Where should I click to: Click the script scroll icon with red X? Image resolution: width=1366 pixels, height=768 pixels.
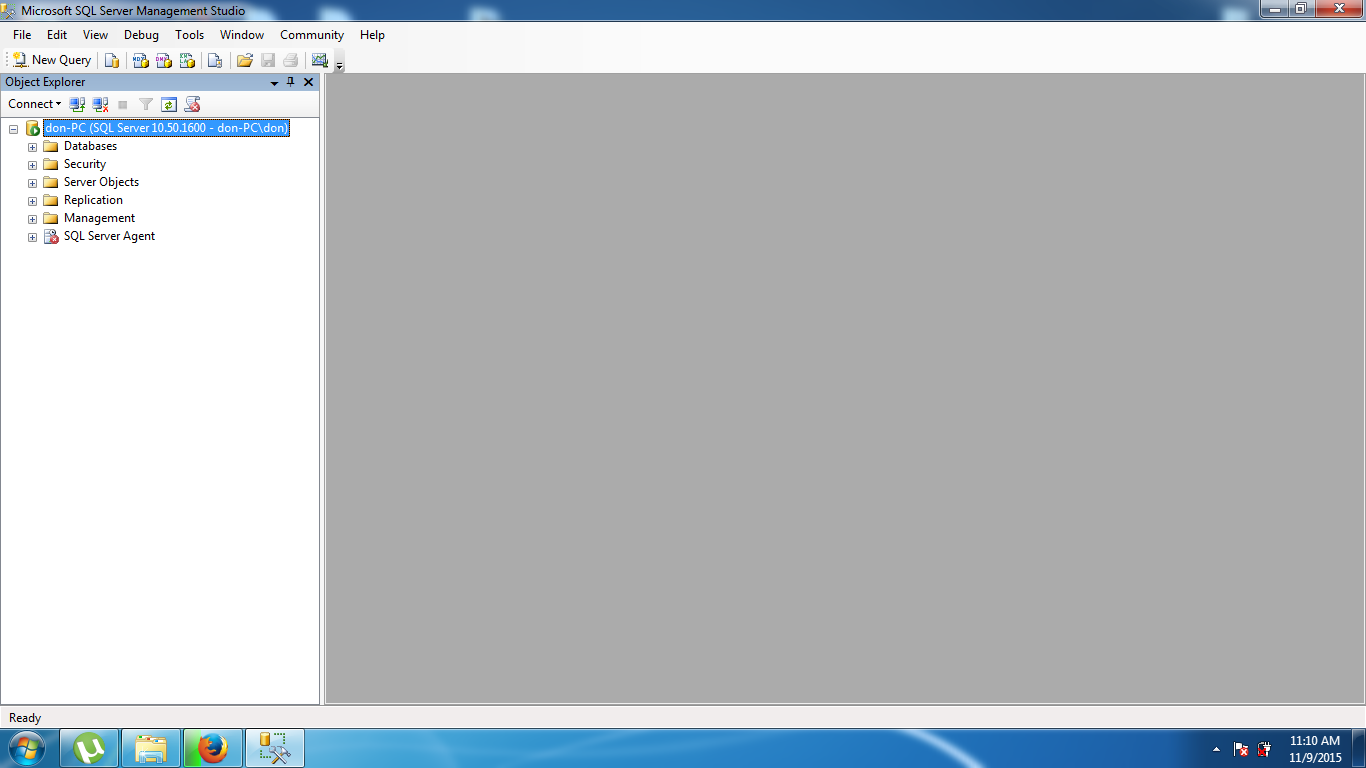point(193,104)
